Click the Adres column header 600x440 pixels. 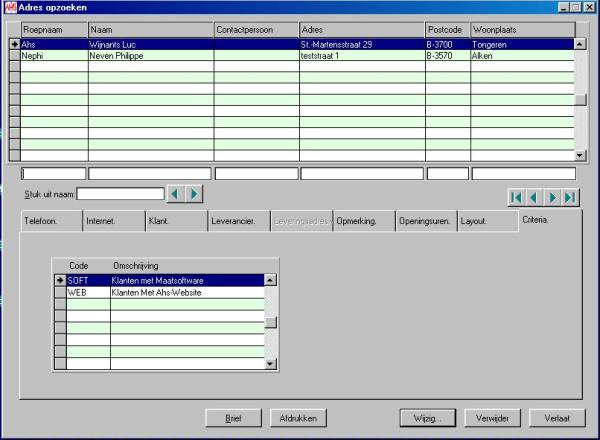362,30
